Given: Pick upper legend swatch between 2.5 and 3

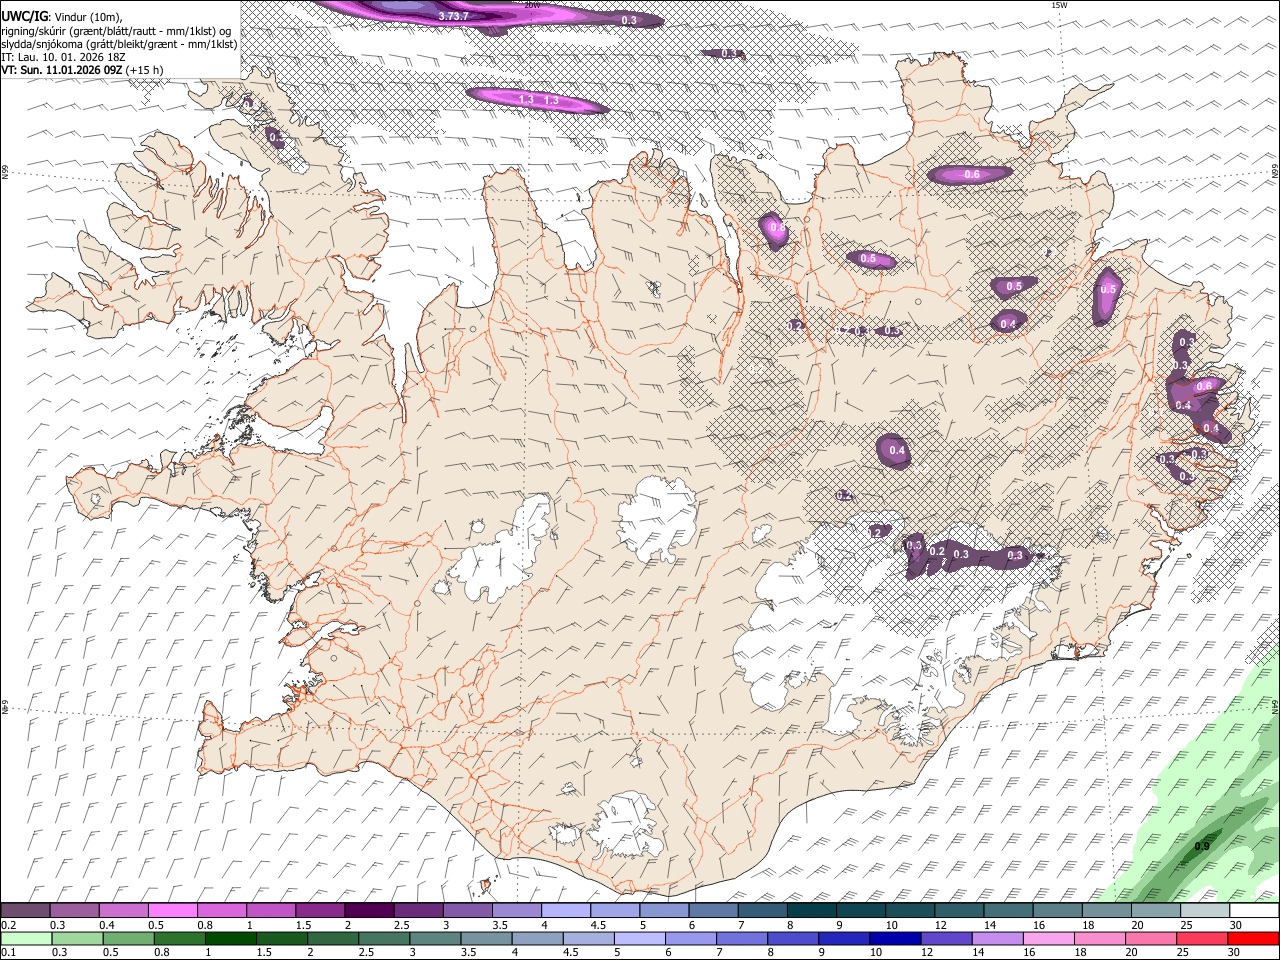Looking at the screenshot, I should (x=417, y=911).
